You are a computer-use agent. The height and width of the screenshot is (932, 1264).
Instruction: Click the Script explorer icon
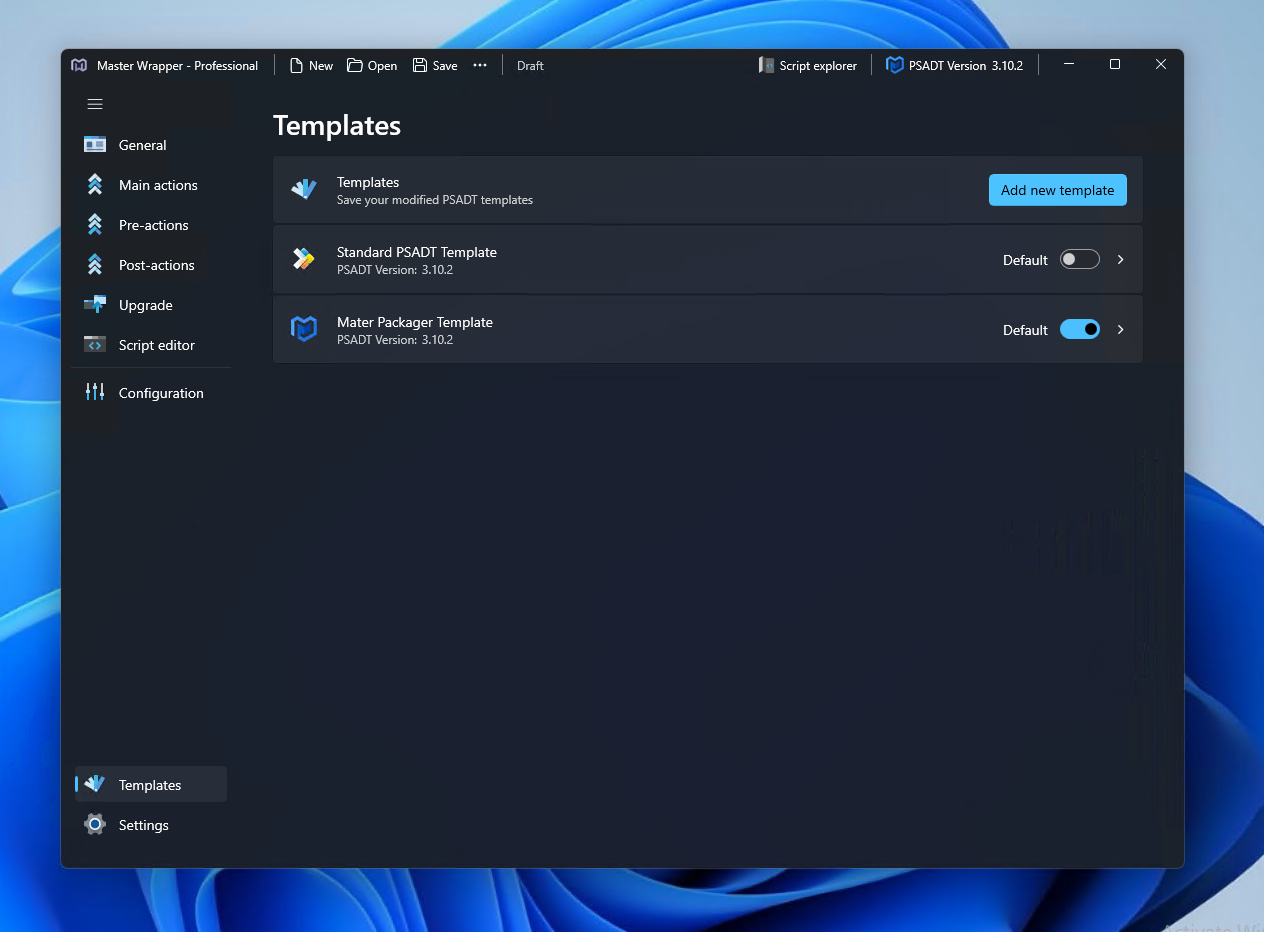pyautogui.click(x=766, y=65)
